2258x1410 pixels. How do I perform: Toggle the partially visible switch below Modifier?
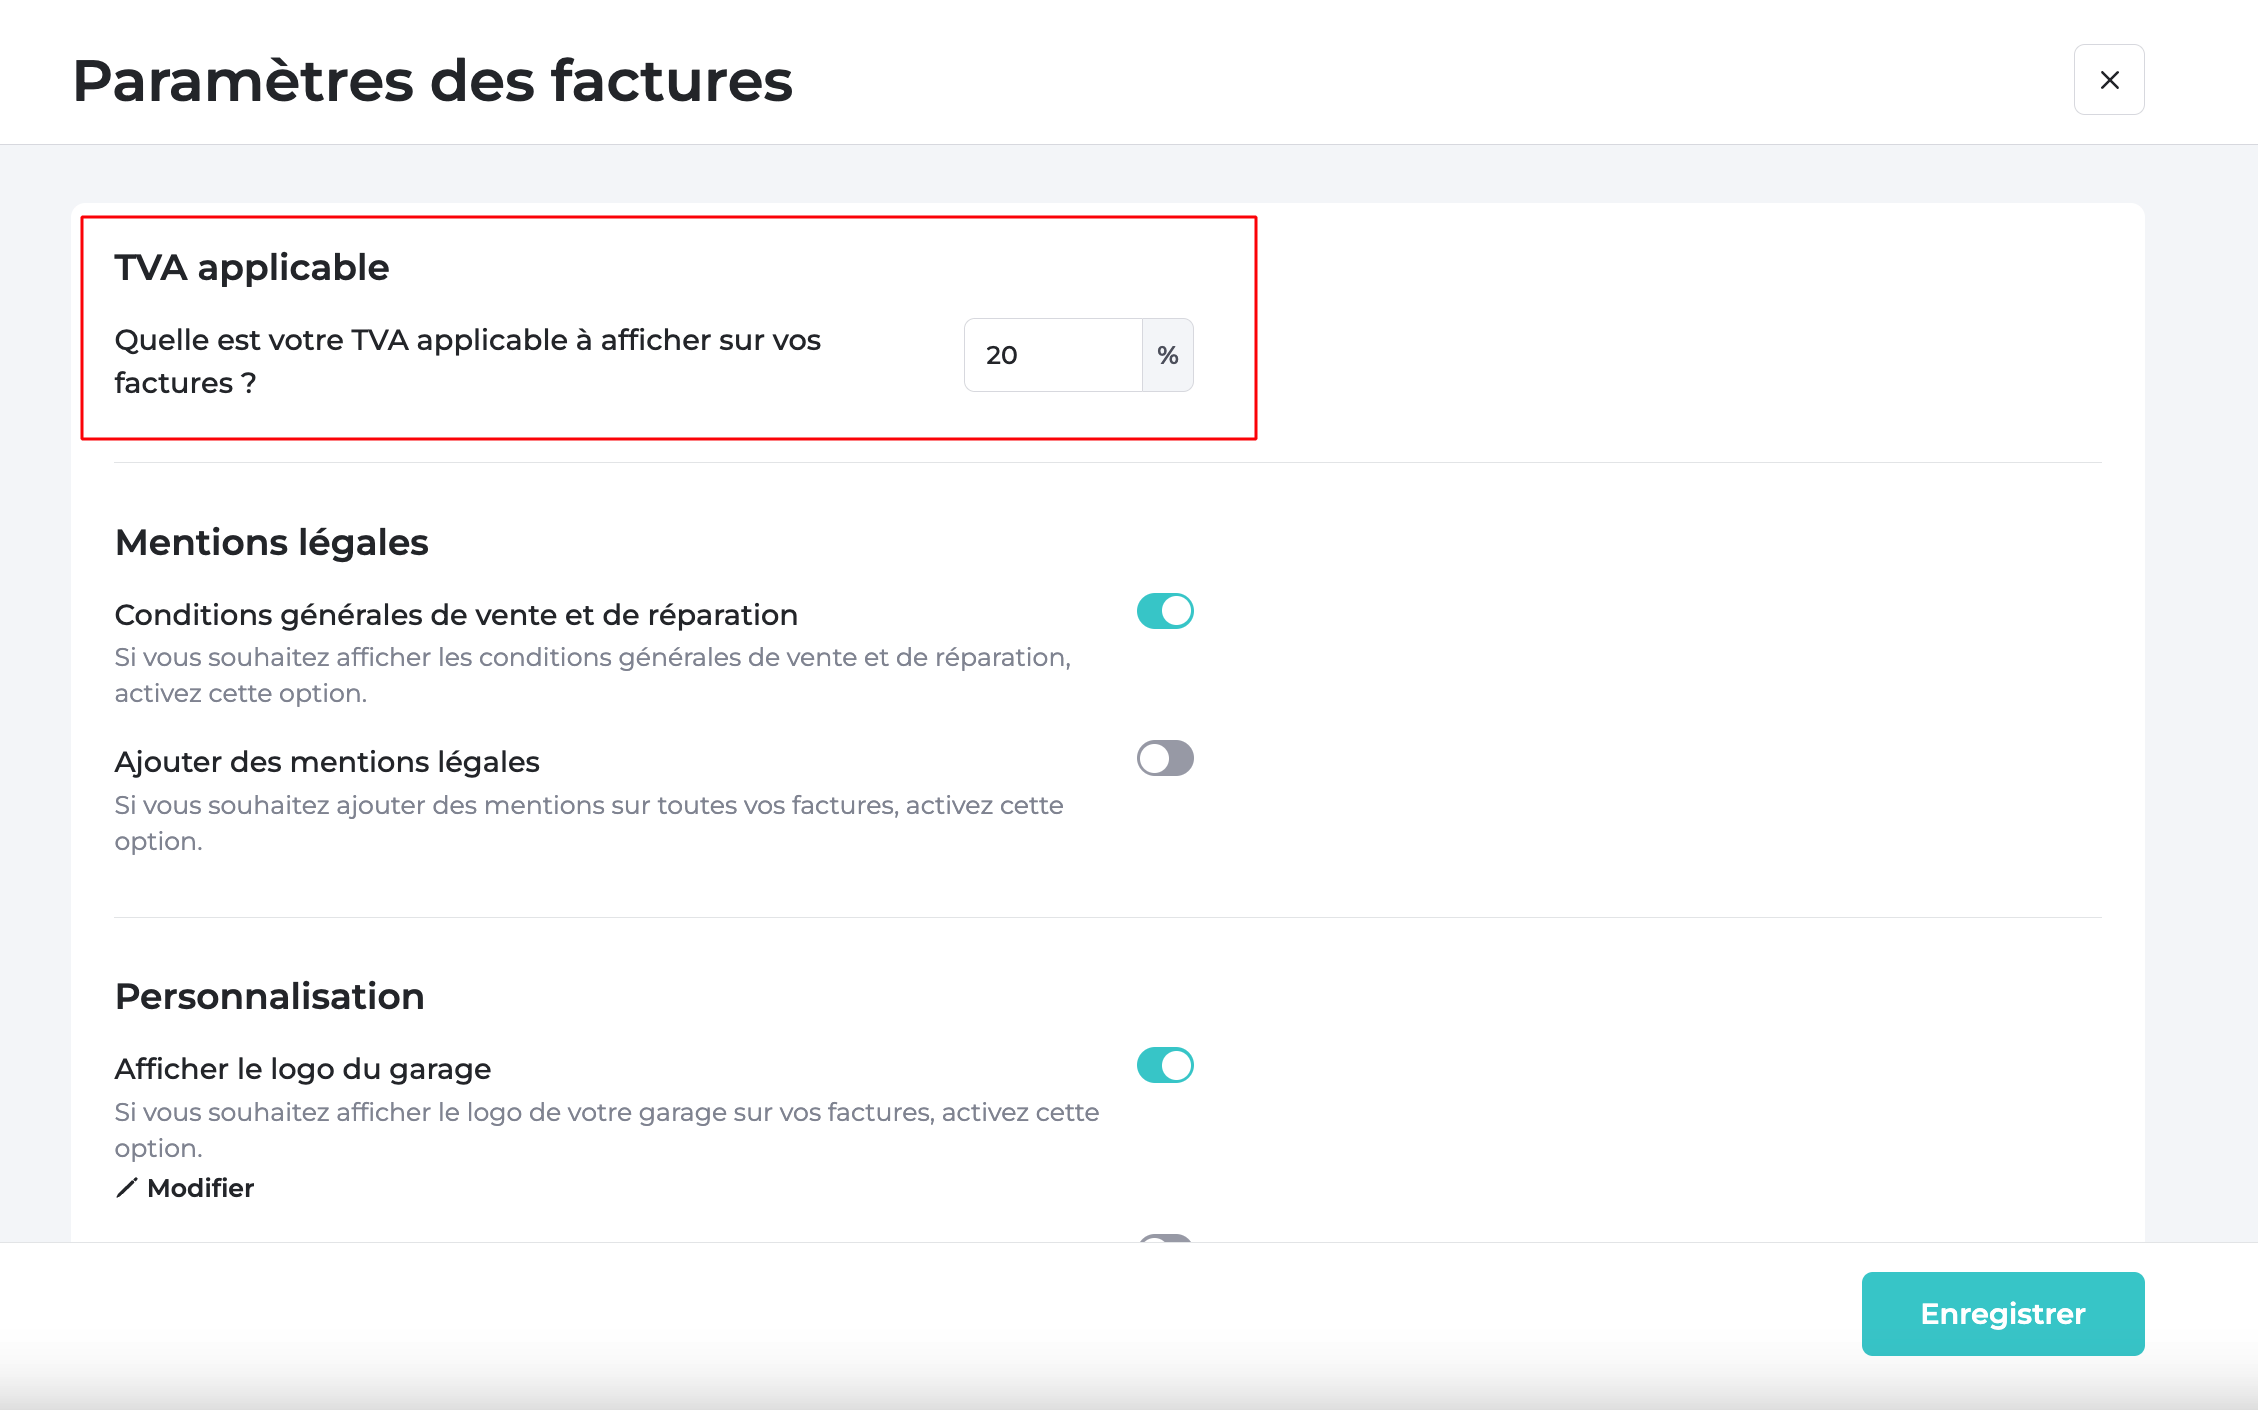[1165, 1238]
